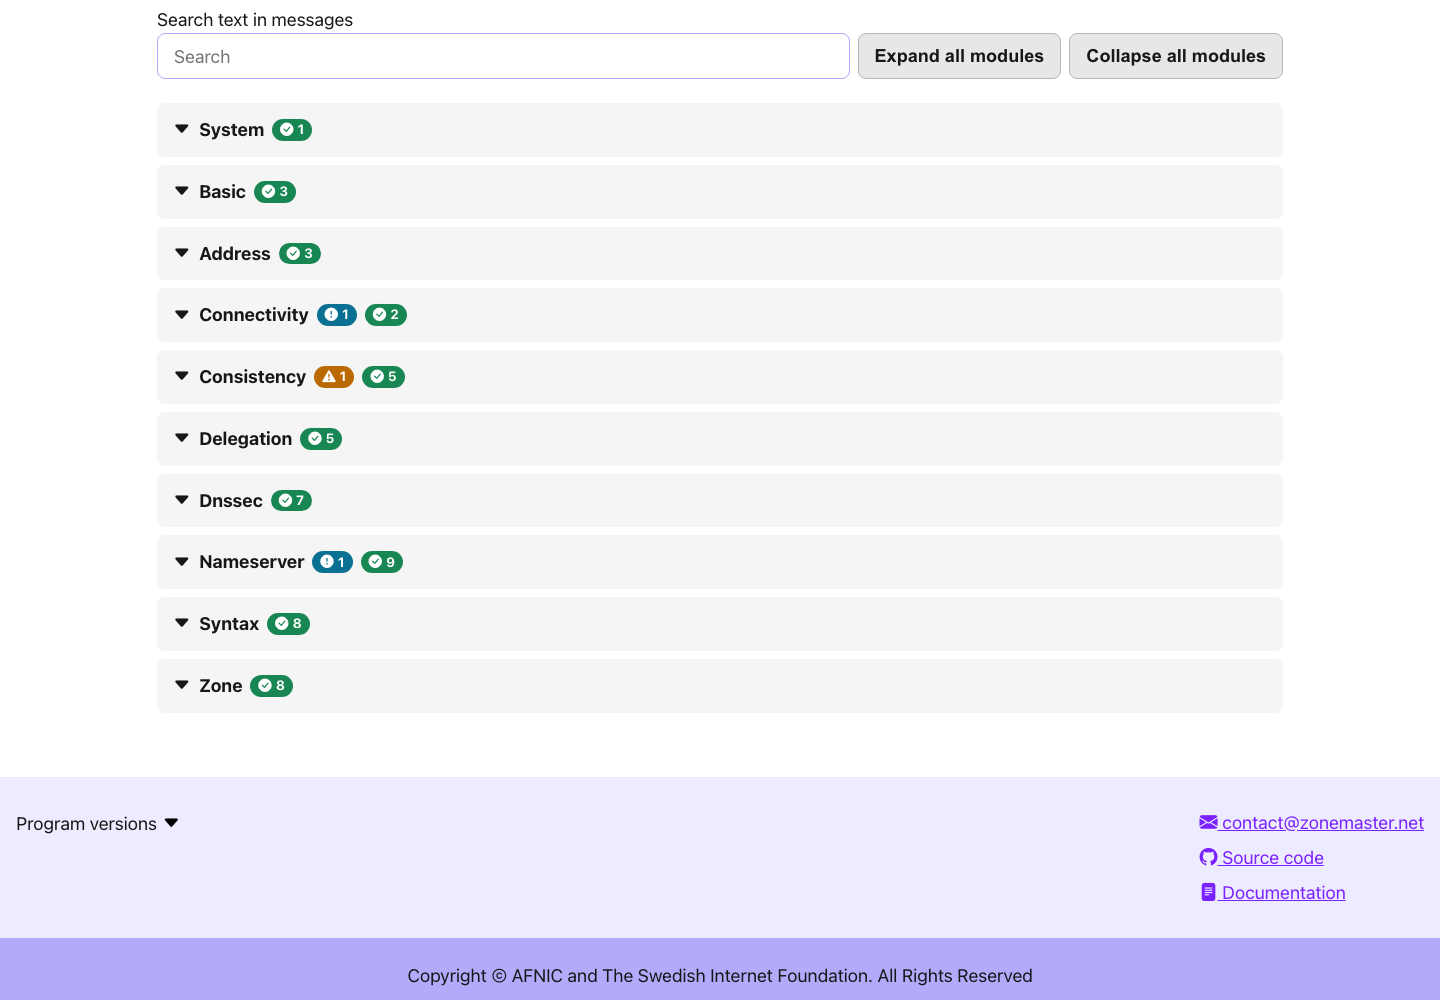Expand the System module arrow
The image size is (1440, 1000).
(182, 129)
